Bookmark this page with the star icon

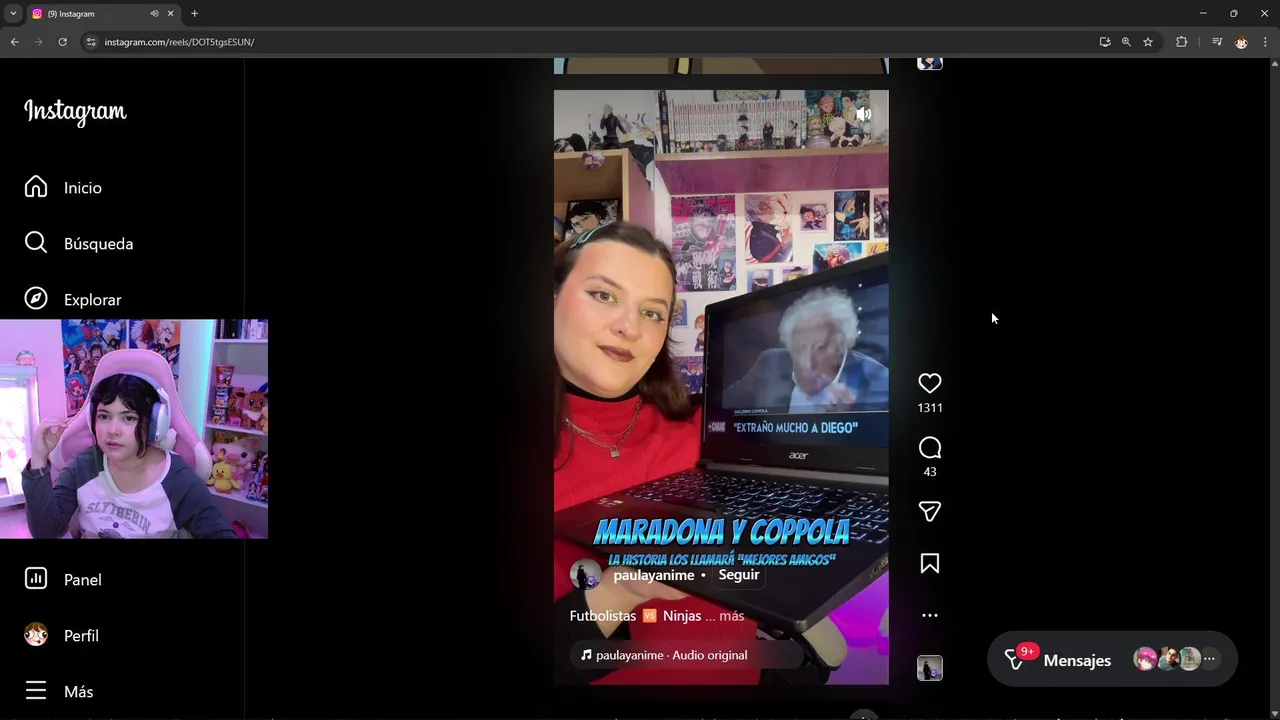(x=1148, y=42)
